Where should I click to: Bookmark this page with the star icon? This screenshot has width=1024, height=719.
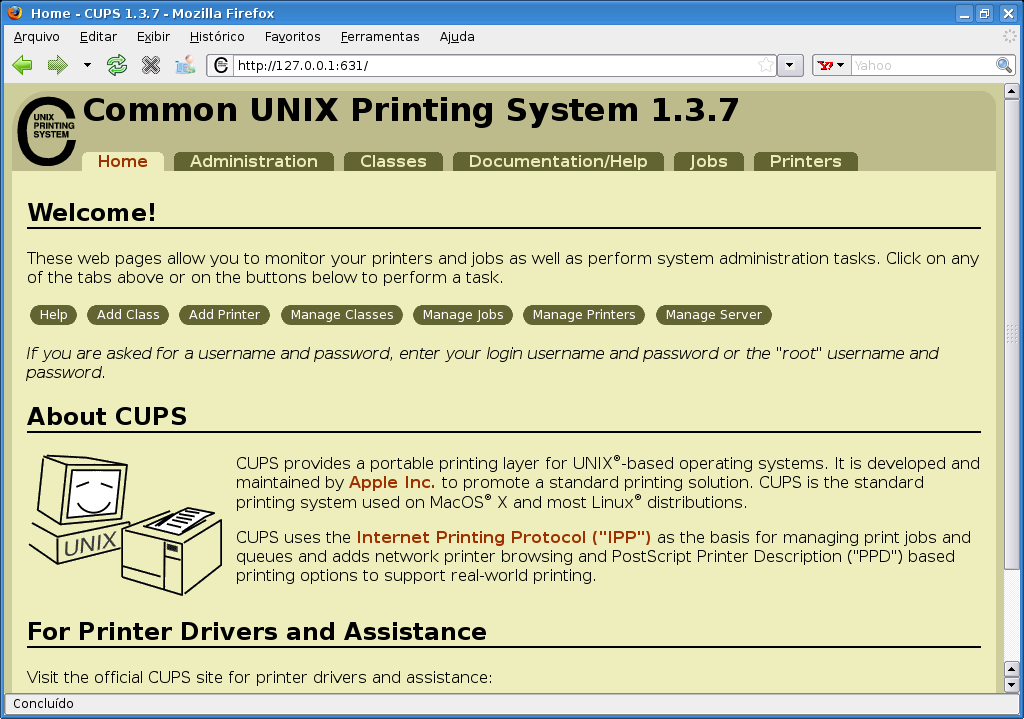point(766,65)
